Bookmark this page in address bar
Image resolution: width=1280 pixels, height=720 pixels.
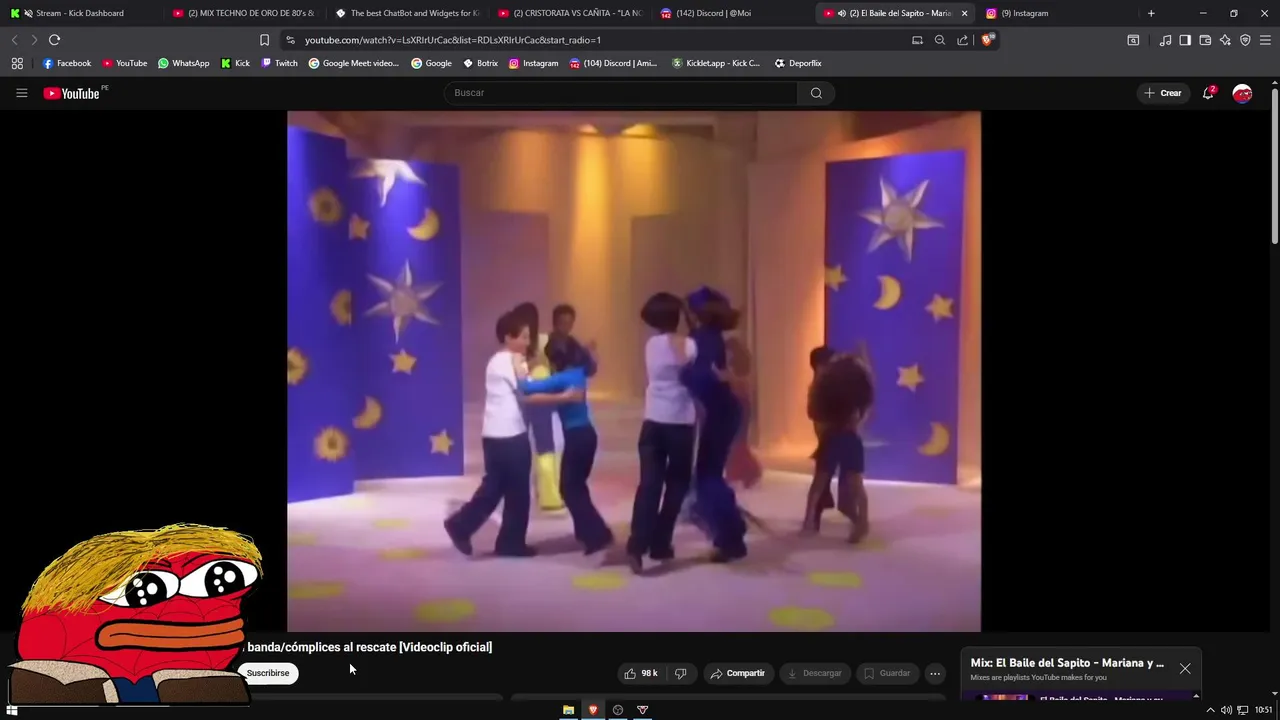(264, 40)
